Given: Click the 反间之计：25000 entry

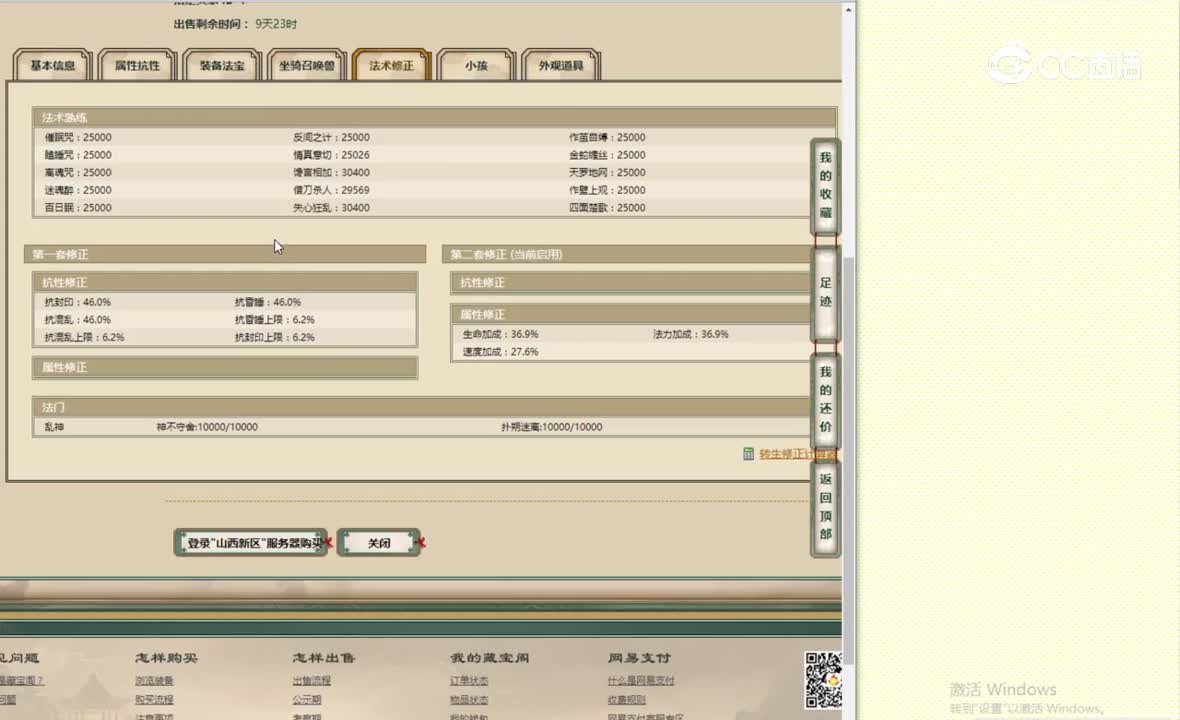Looking at the screenshot, I should (x=331, y=137).
